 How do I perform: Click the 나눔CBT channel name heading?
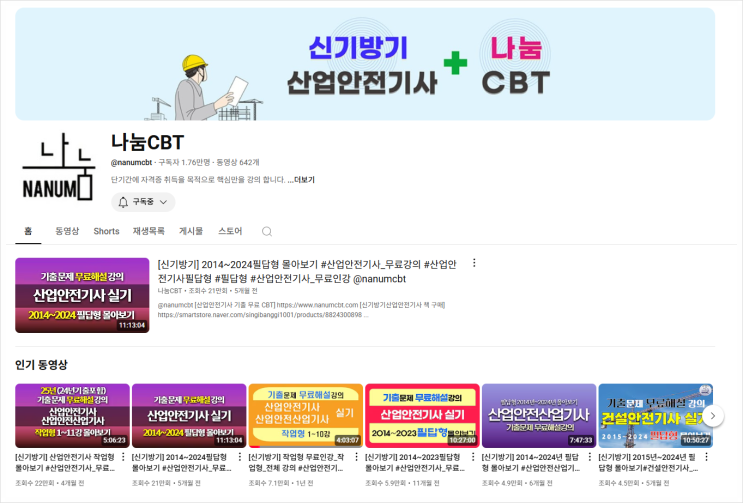147,142
